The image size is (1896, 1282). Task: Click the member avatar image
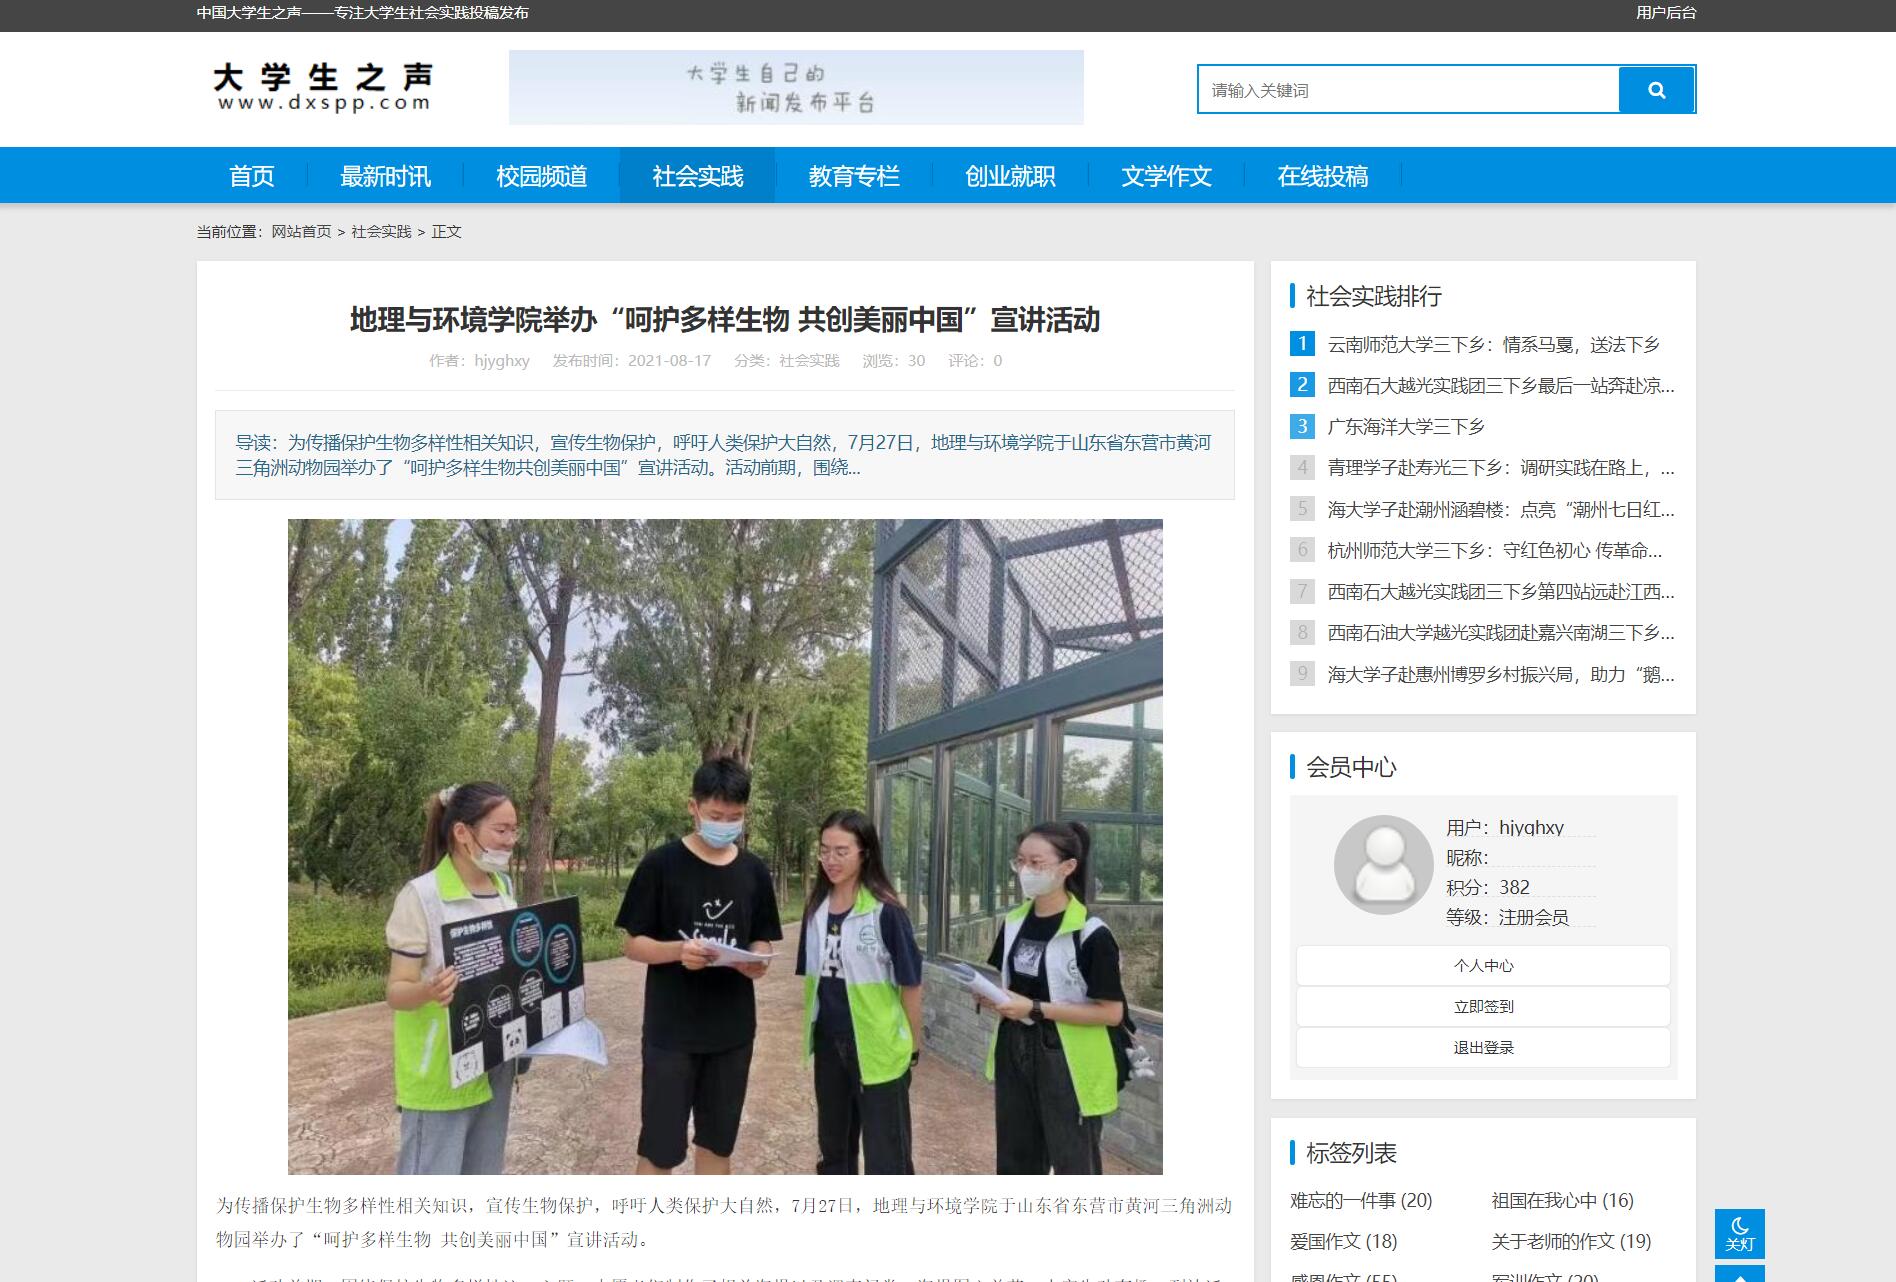click(x=1384, y=864)
